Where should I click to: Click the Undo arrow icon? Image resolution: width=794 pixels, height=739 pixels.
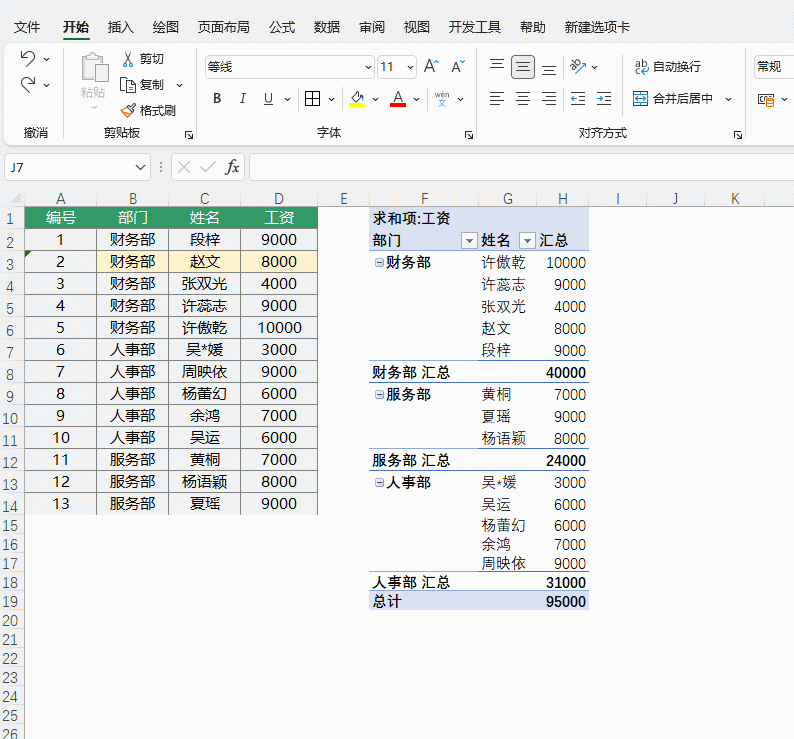(28, 59)
